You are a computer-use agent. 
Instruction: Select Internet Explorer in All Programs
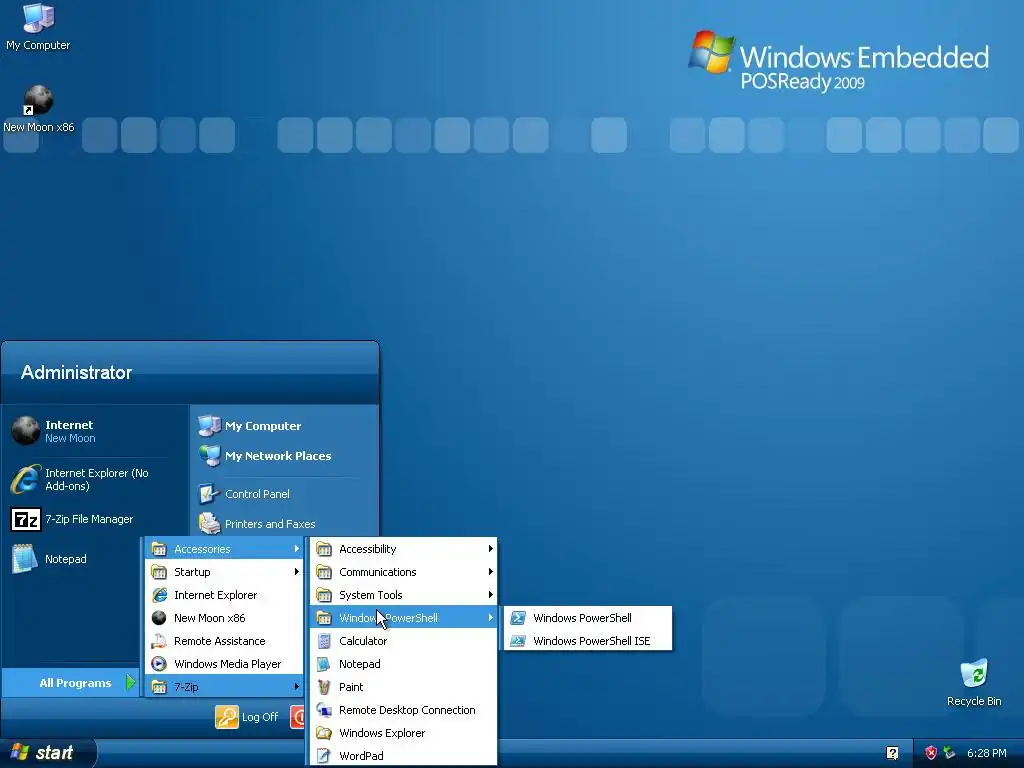224,595
